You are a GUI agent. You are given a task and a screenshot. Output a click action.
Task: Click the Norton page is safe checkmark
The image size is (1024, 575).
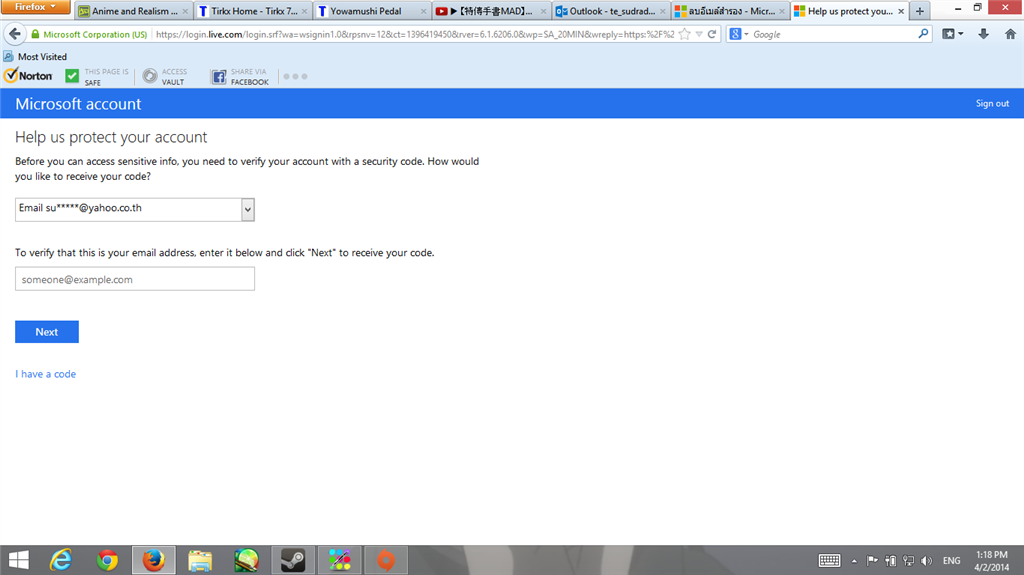(72, 76)
